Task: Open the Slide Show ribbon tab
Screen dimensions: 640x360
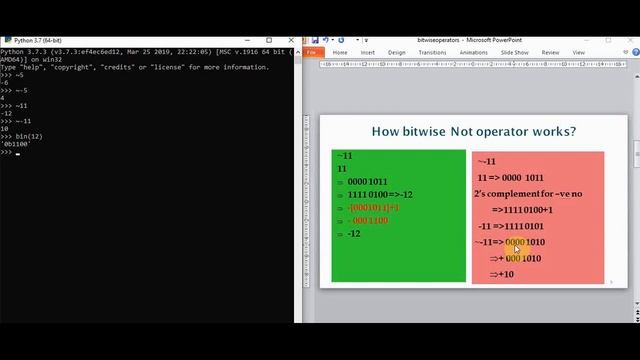Action: [x=515, y=53]
